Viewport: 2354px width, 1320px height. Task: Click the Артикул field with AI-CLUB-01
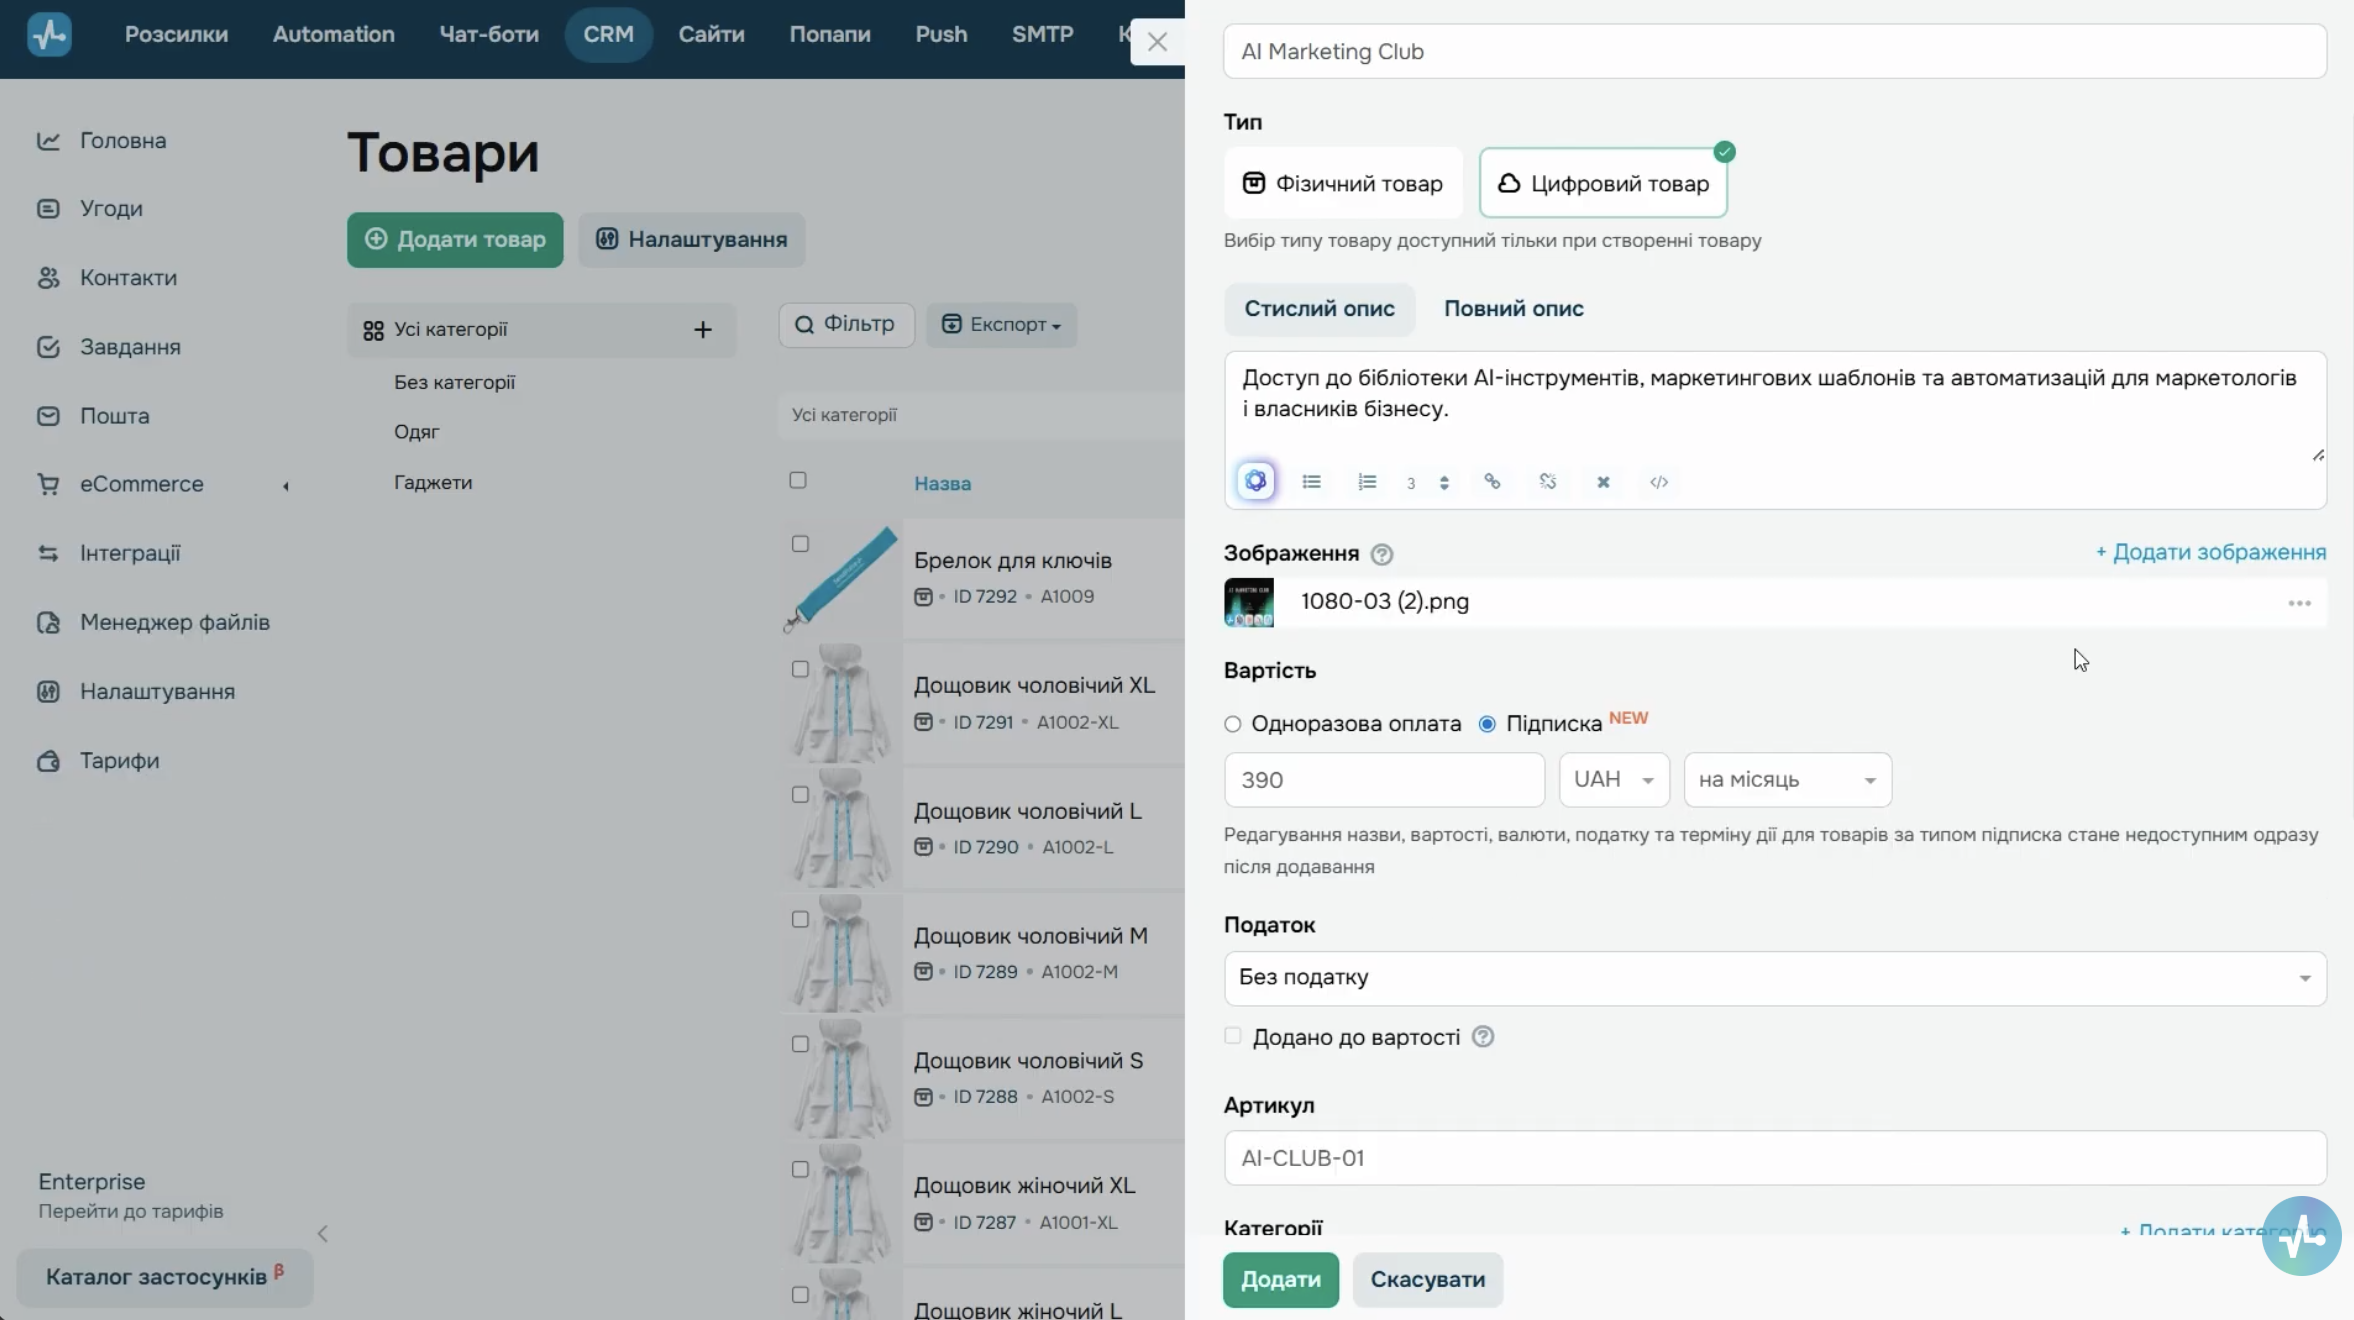coord(1775,1158)
